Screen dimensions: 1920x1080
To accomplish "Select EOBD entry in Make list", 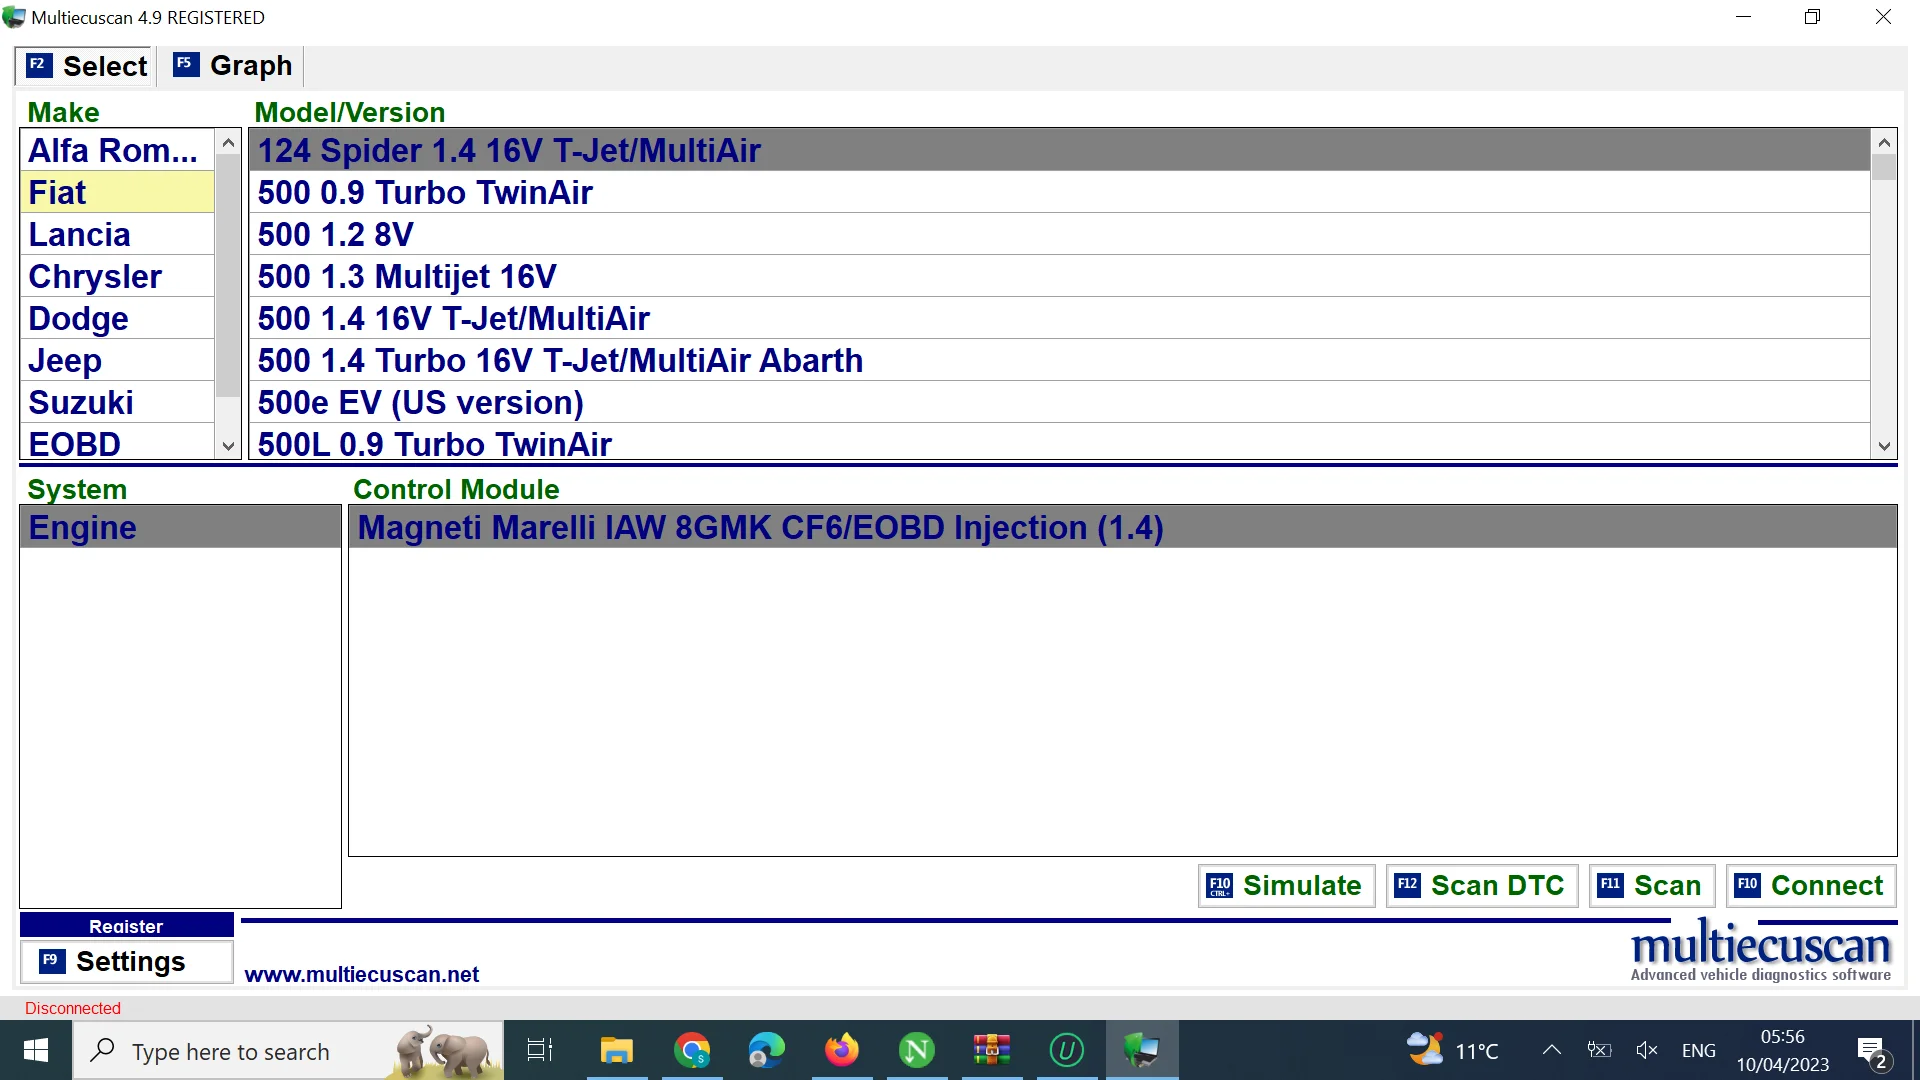I will (117, 442).
